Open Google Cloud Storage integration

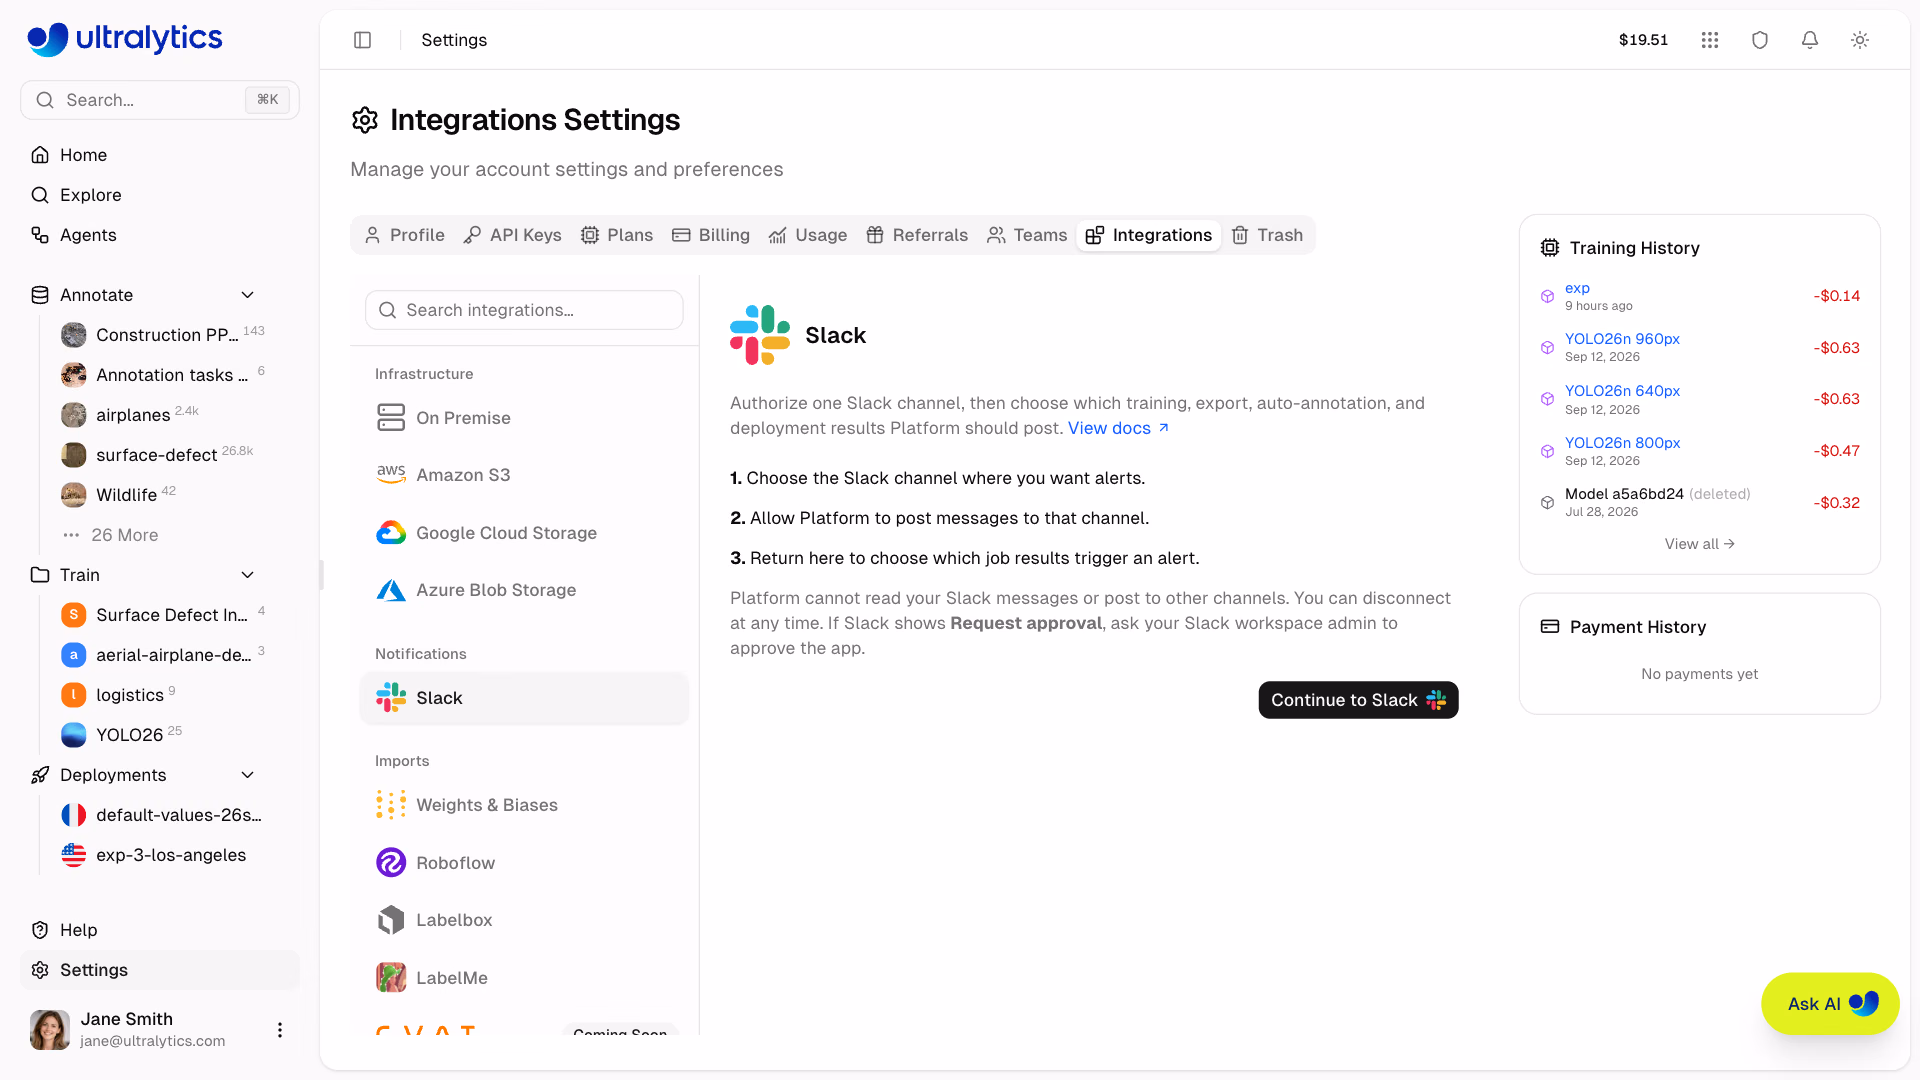point(524,533)
